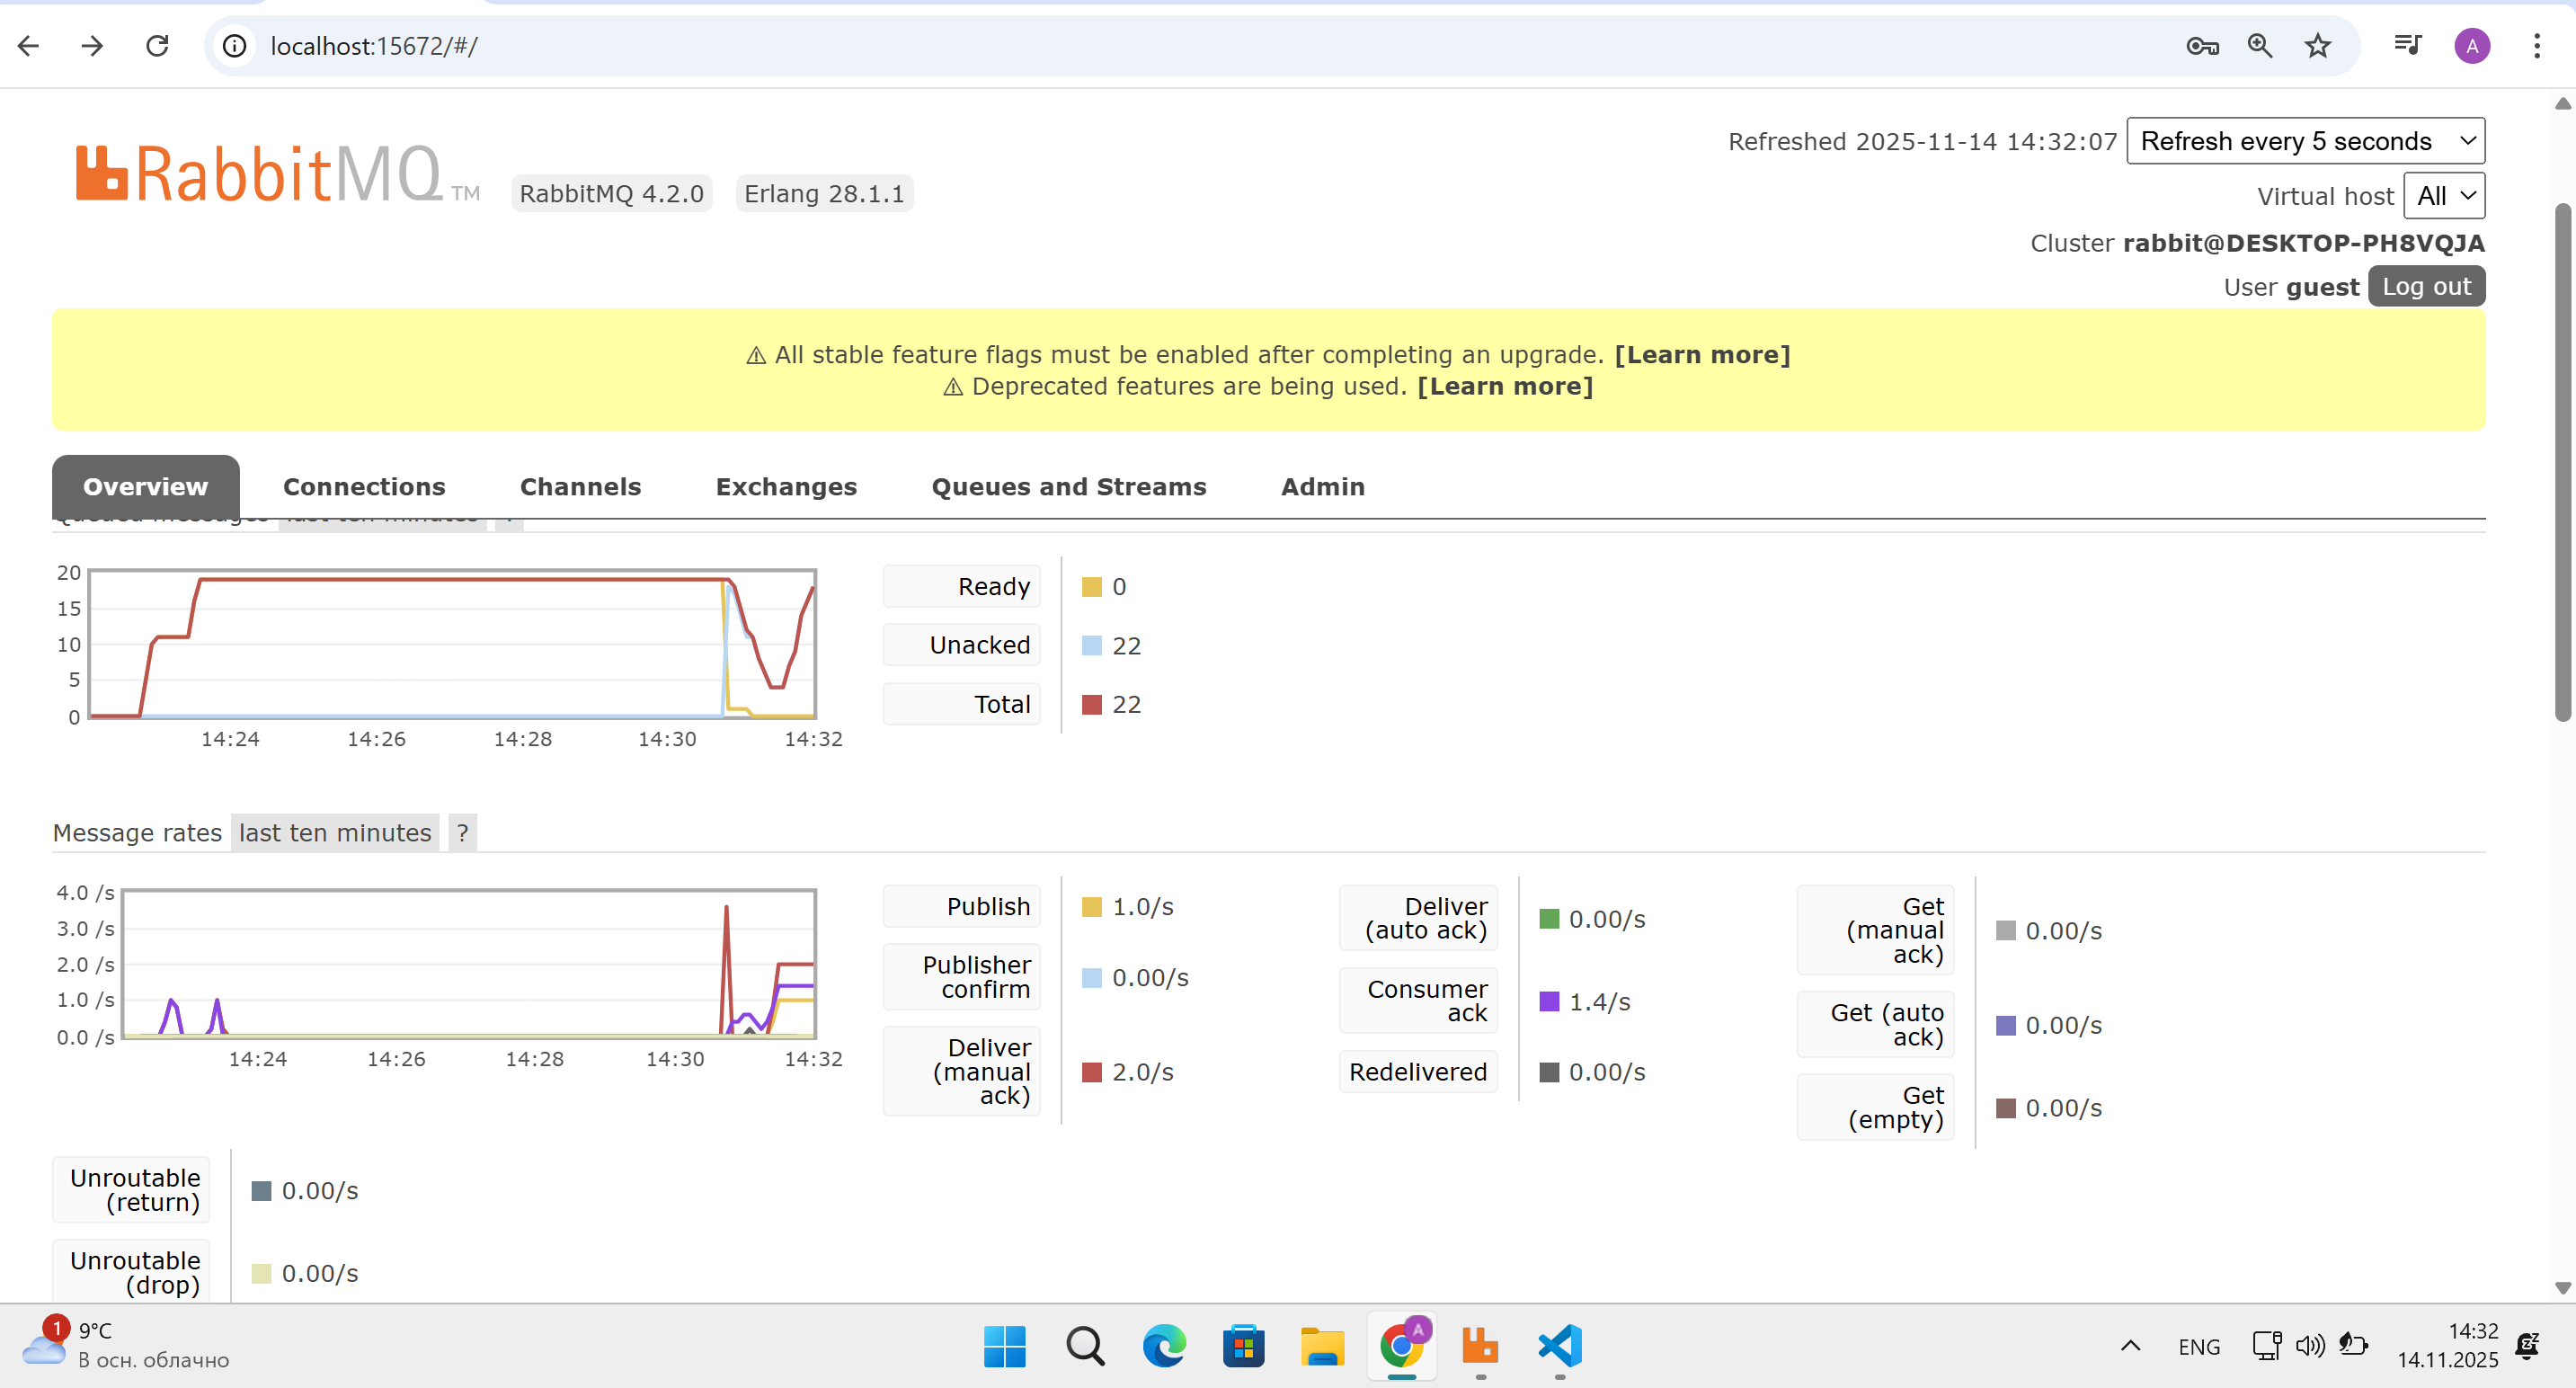The height and width of the screenshot is (1388, 2576).
Task: Reload the page with the browser refresh icon
Action: coord(157,46)
